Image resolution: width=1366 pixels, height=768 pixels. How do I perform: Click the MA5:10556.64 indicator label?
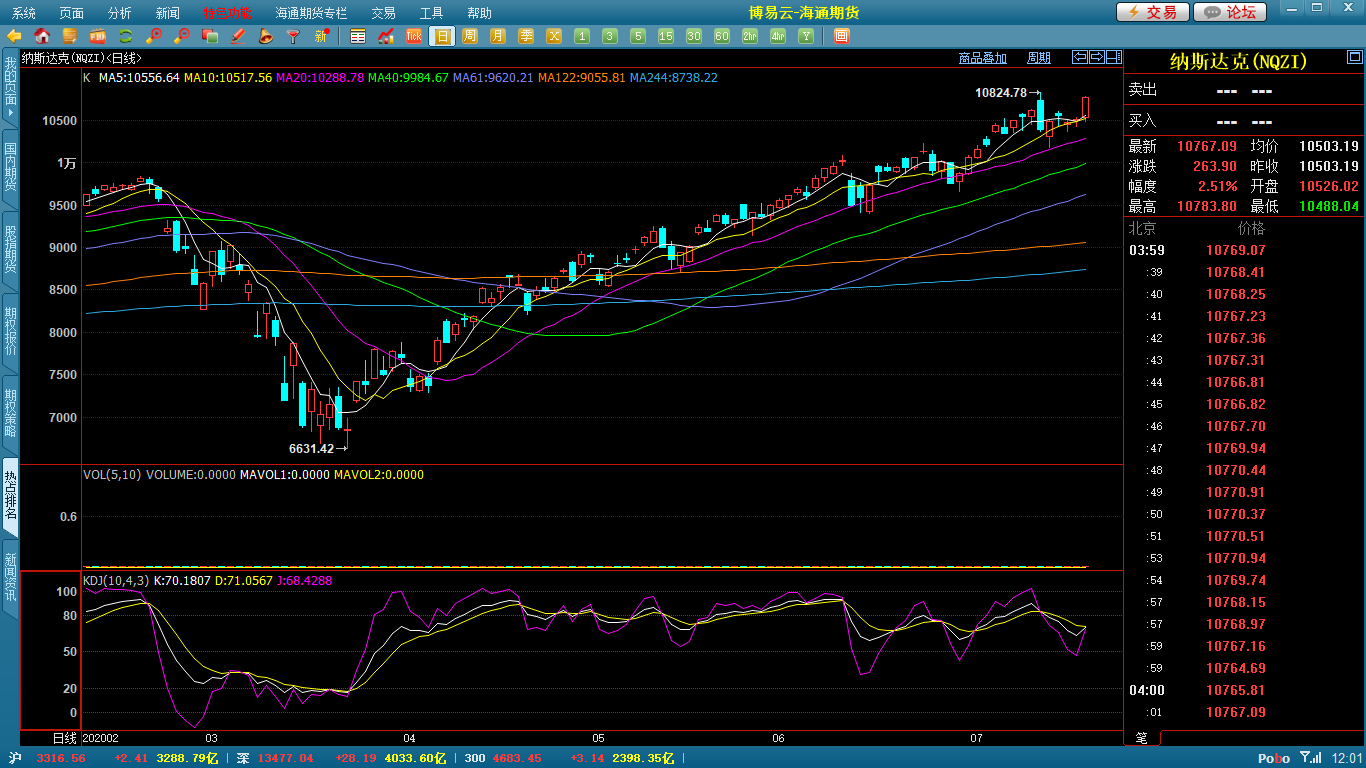click(139, 77)
